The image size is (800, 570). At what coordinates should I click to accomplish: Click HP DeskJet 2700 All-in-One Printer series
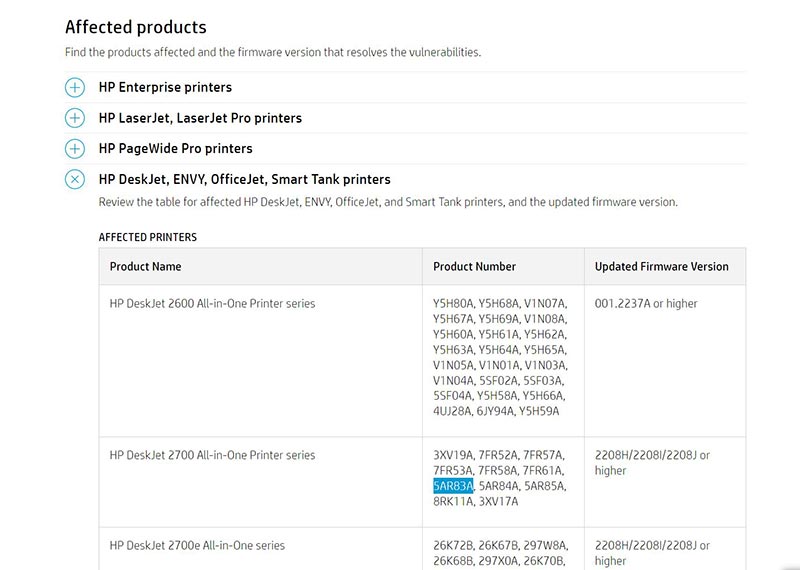(212, 455)
